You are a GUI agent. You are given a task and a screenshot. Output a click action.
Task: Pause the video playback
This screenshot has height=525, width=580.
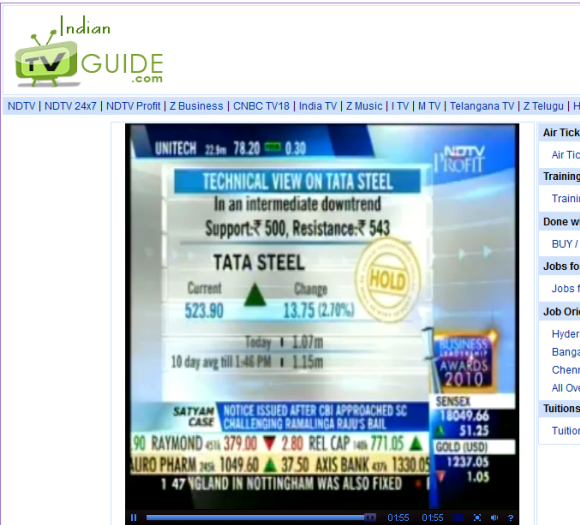[134, 518]
